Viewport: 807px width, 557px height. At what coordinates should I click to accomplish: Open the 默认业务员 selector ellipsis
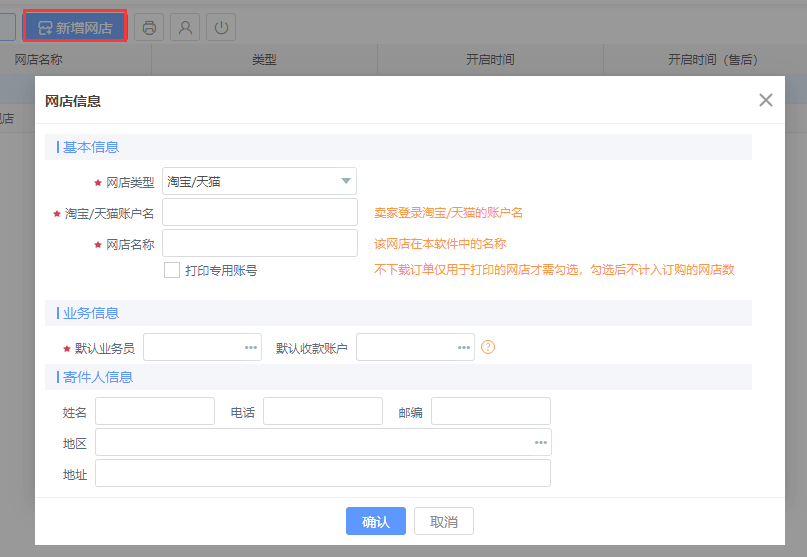pyautogui.click(x=251, y=347)
